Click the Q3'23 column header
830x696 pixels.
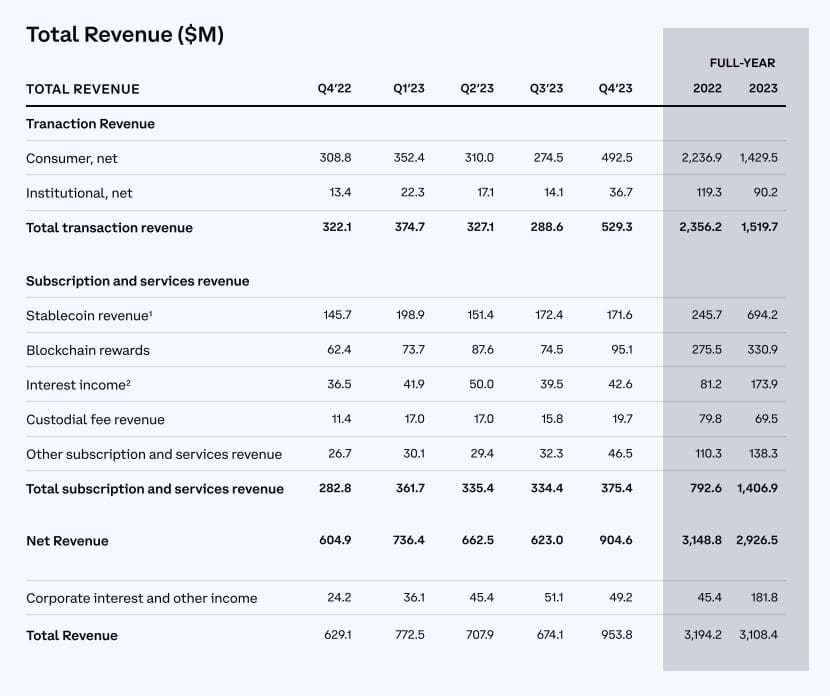pos(546,89)
